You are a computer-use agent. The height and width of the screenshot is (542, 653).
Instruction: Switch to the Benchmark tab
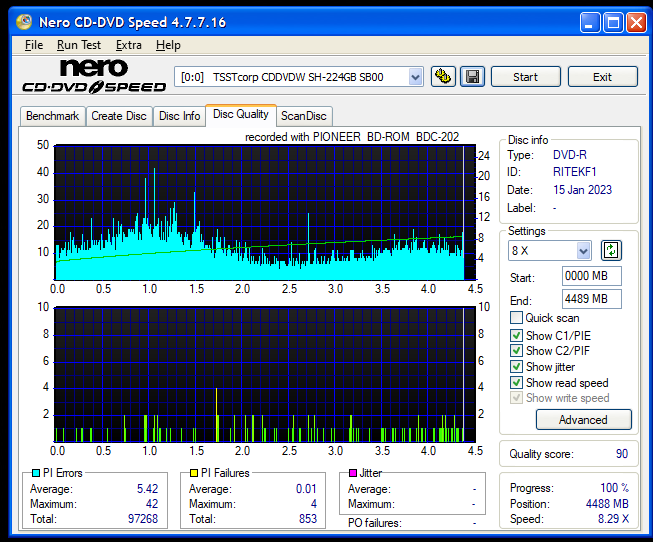[x=52, y=116]
